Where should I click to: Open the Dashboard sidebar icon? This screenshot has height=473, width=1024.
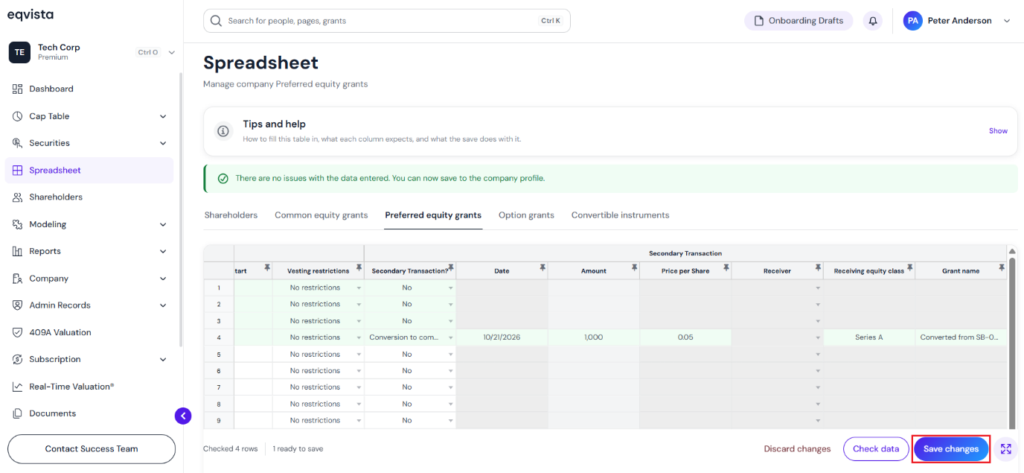18,89
